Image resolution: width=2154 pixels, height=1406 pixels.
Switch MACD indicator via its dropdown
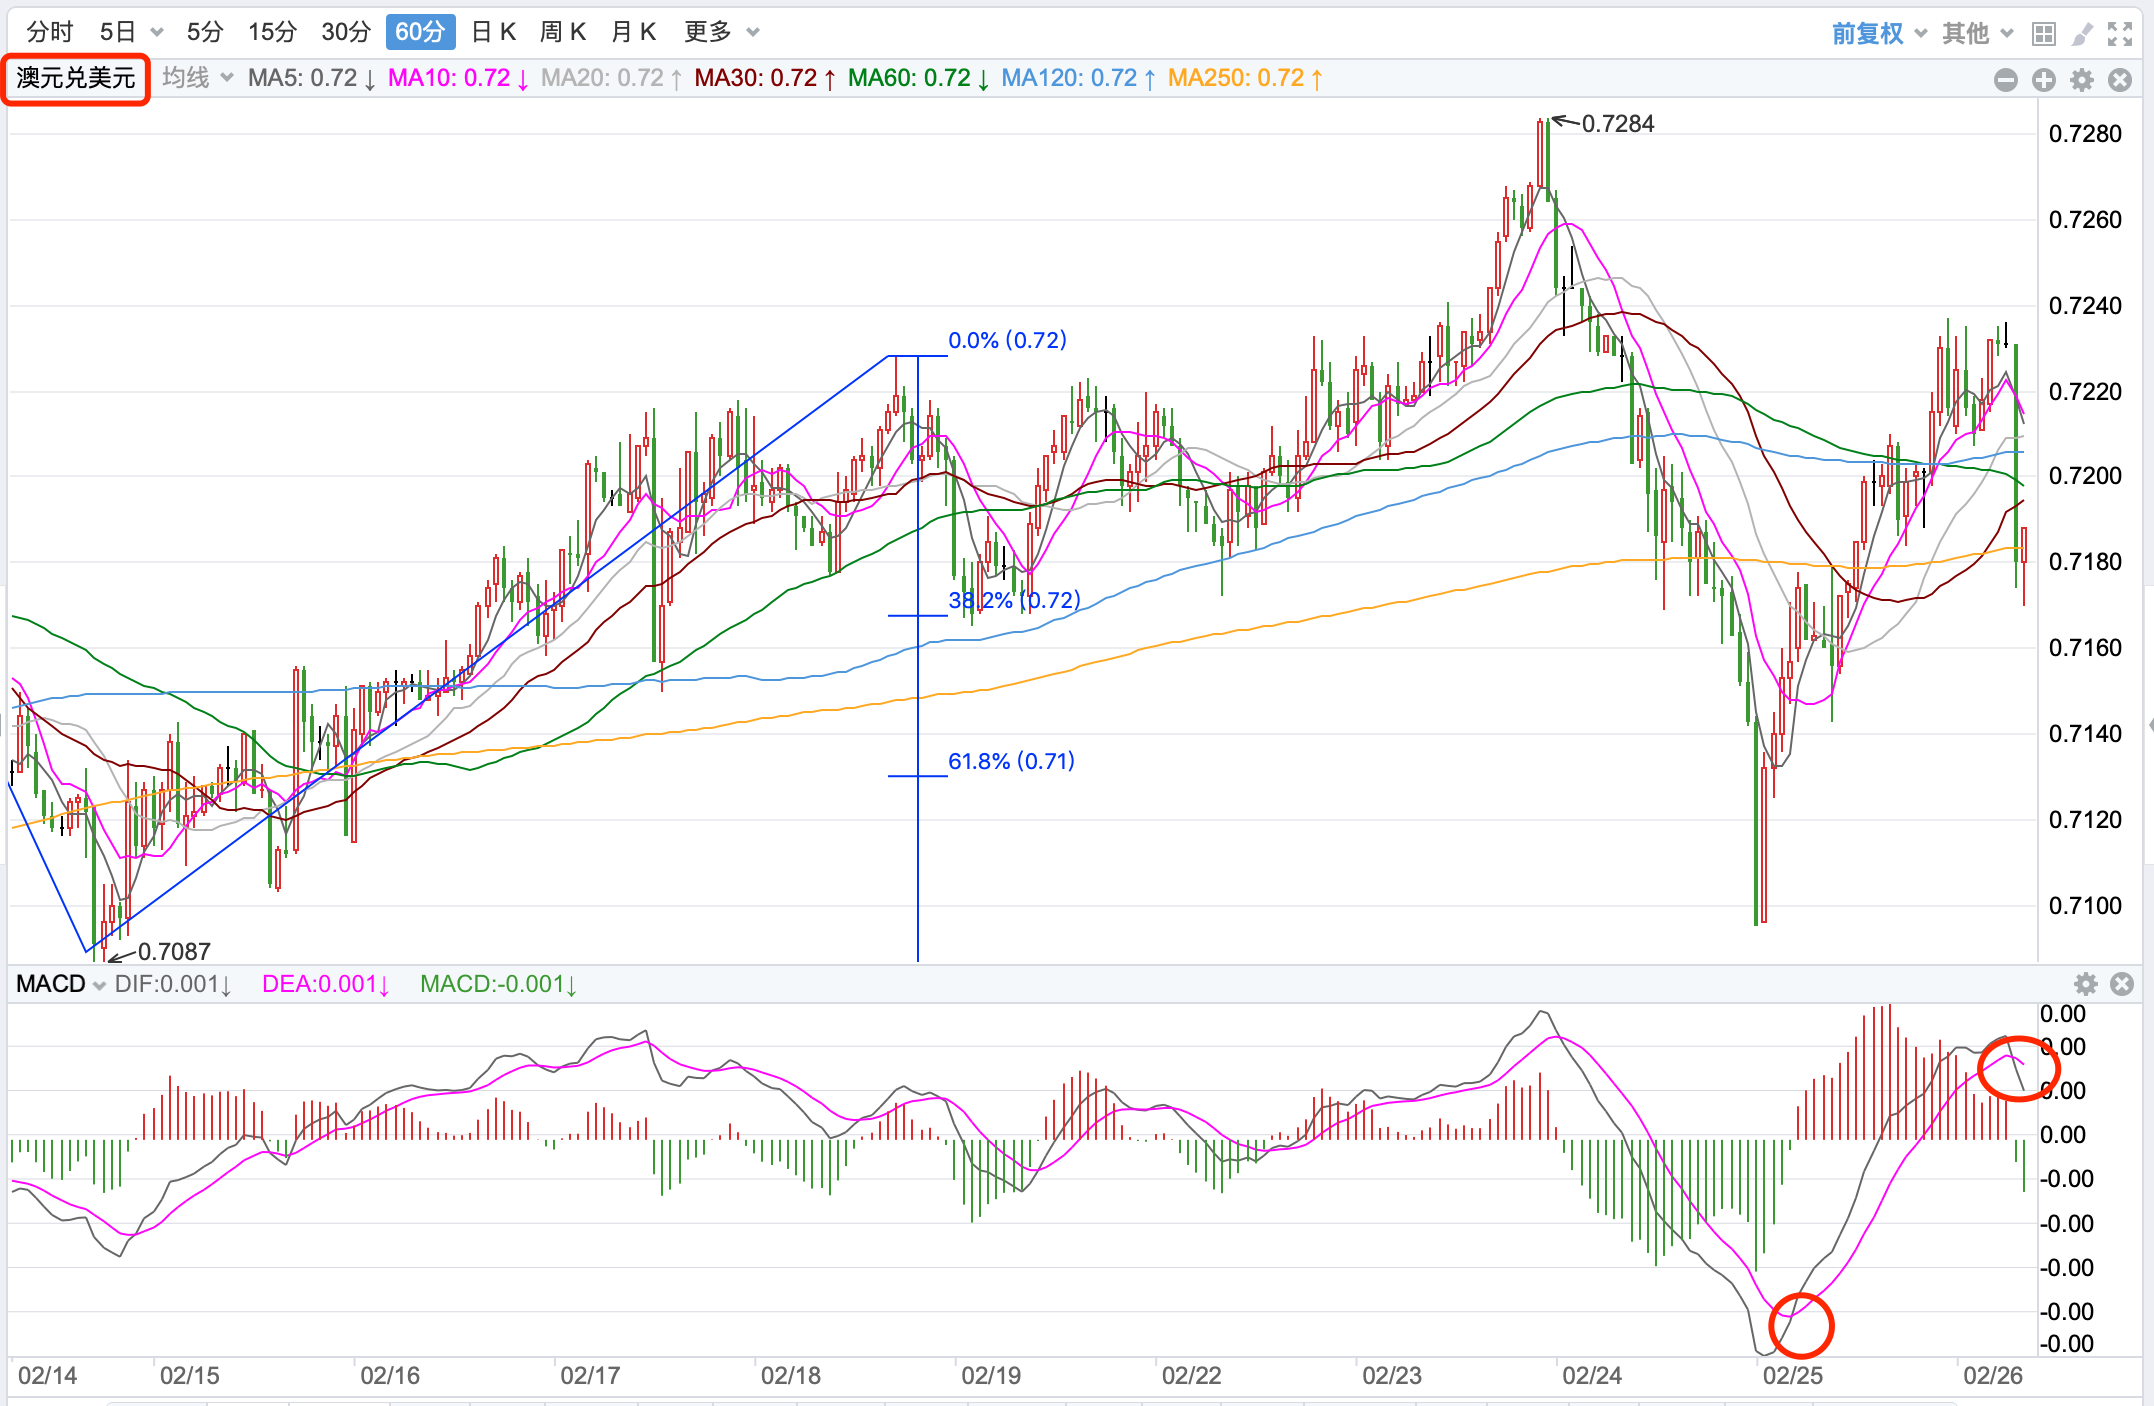click(60, 984)
